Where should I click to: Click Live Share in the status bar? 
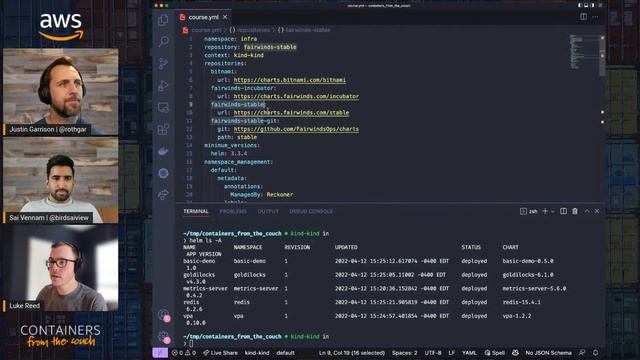[x=220, y=353]
